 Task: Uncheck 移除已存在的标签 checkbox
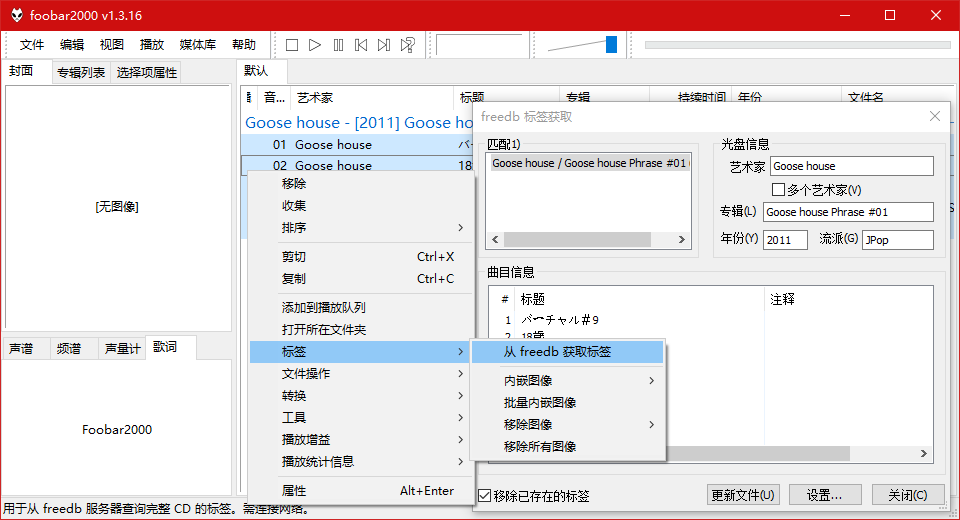click(x=485, y=495)
